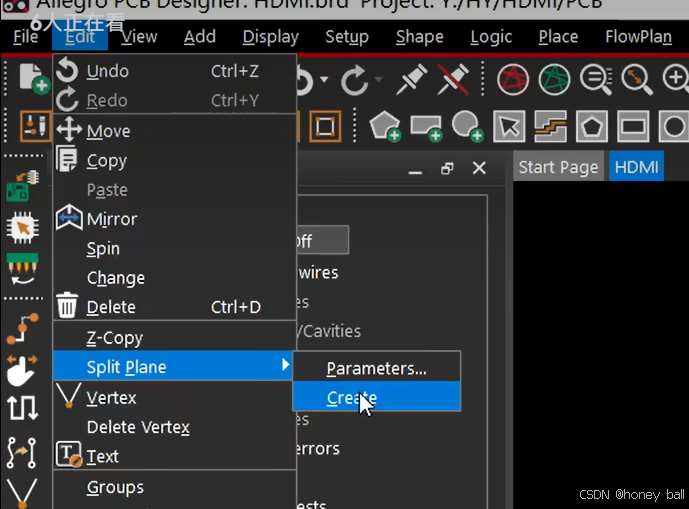Choose Delete in the Edit menu
This screenshot has width=689, height=509.
(x=175, y=307)
